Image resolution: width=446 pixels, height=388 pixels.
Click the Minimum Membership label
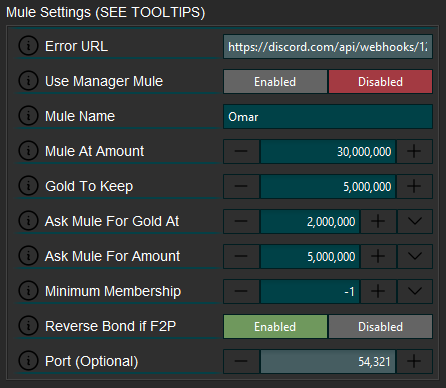click(x=113, y=291)
